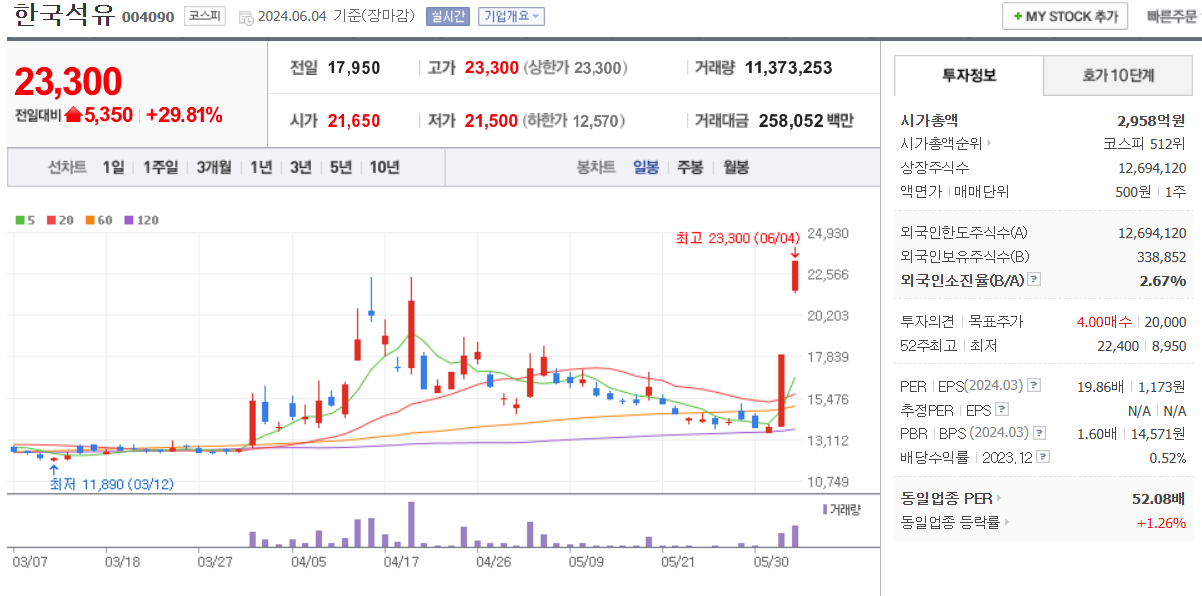The width and height of the screenshot is (1202, 596).
Task: Click the 시가 price 21,650
Action: [353, 121]
